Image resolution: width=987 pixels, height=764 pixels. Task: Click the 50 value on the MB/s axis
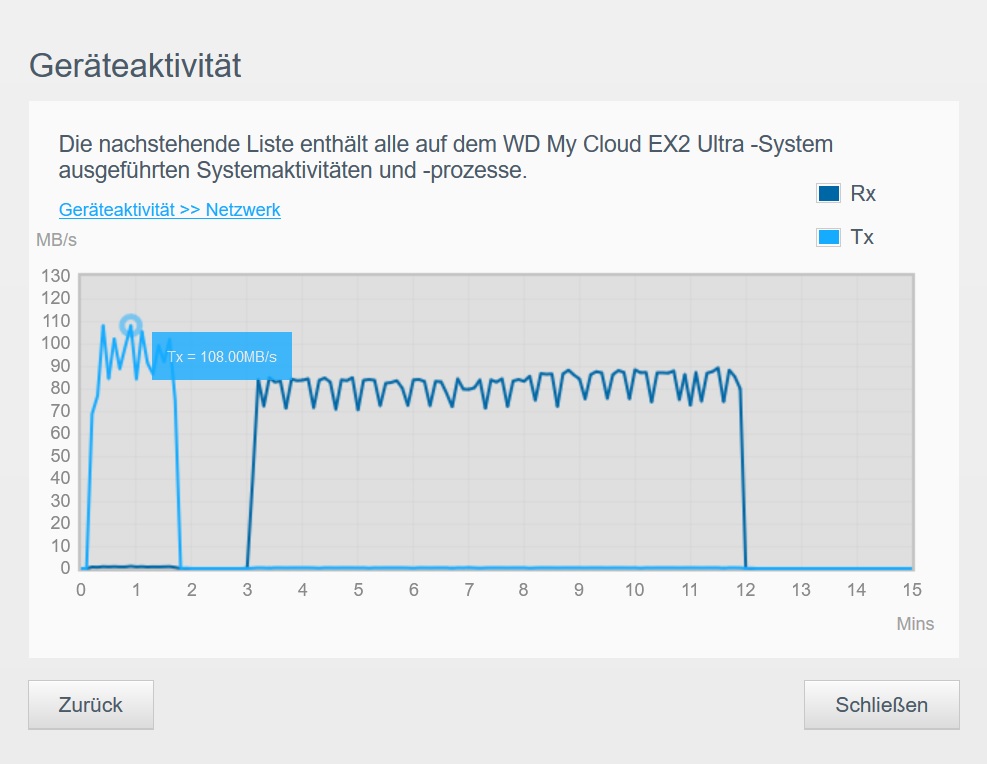click(x=60, y=456)
